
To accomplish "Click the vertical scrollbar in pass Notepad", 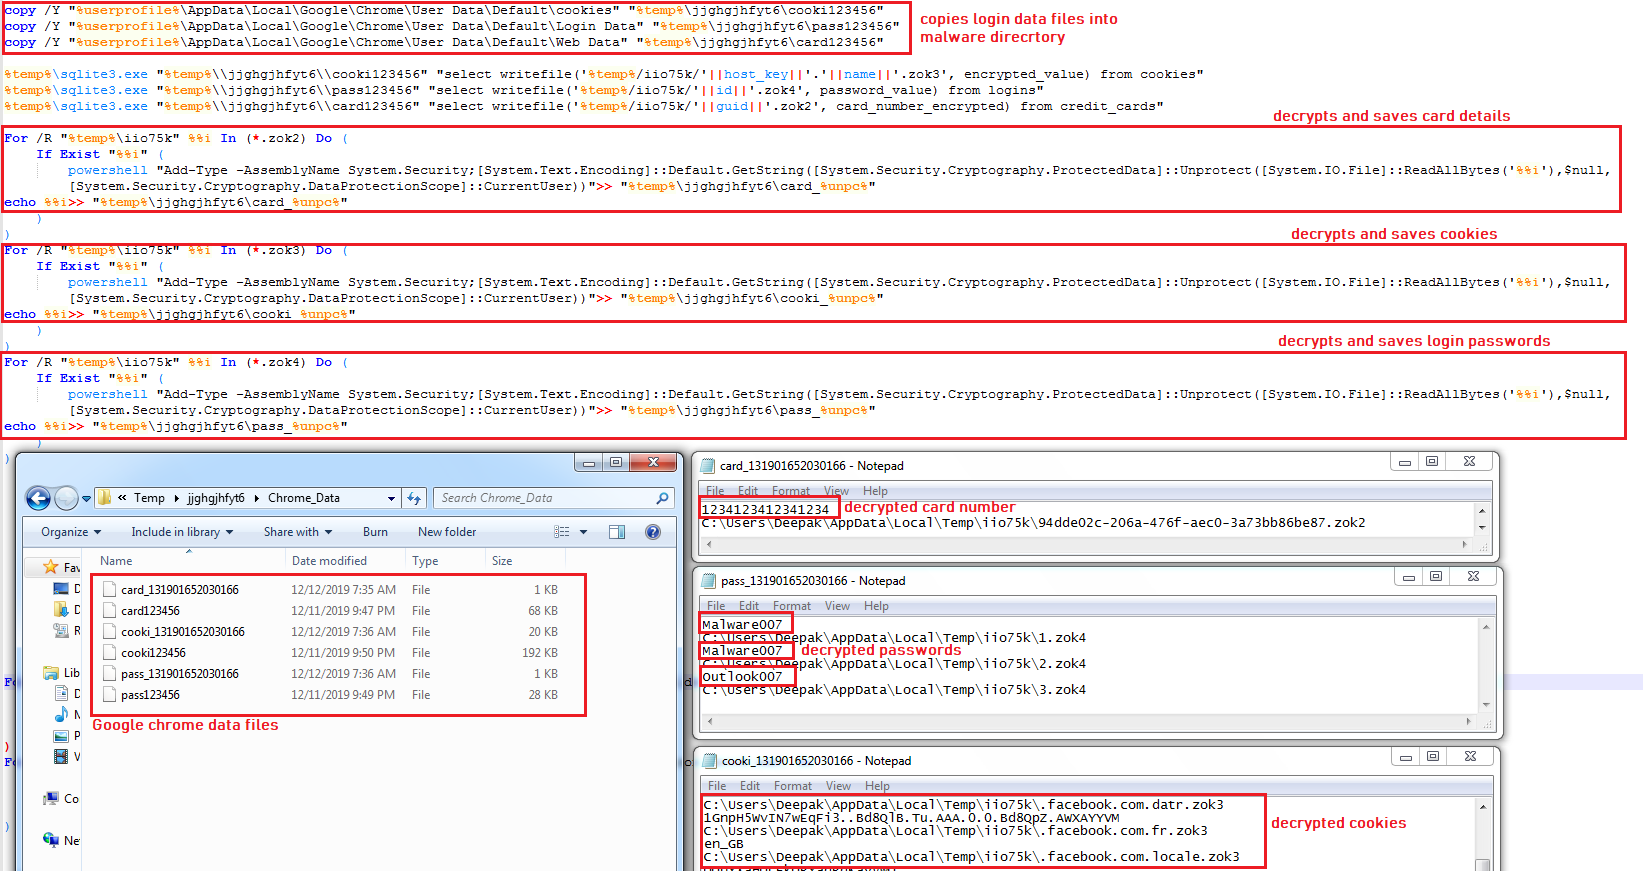I will [1486, 665].
